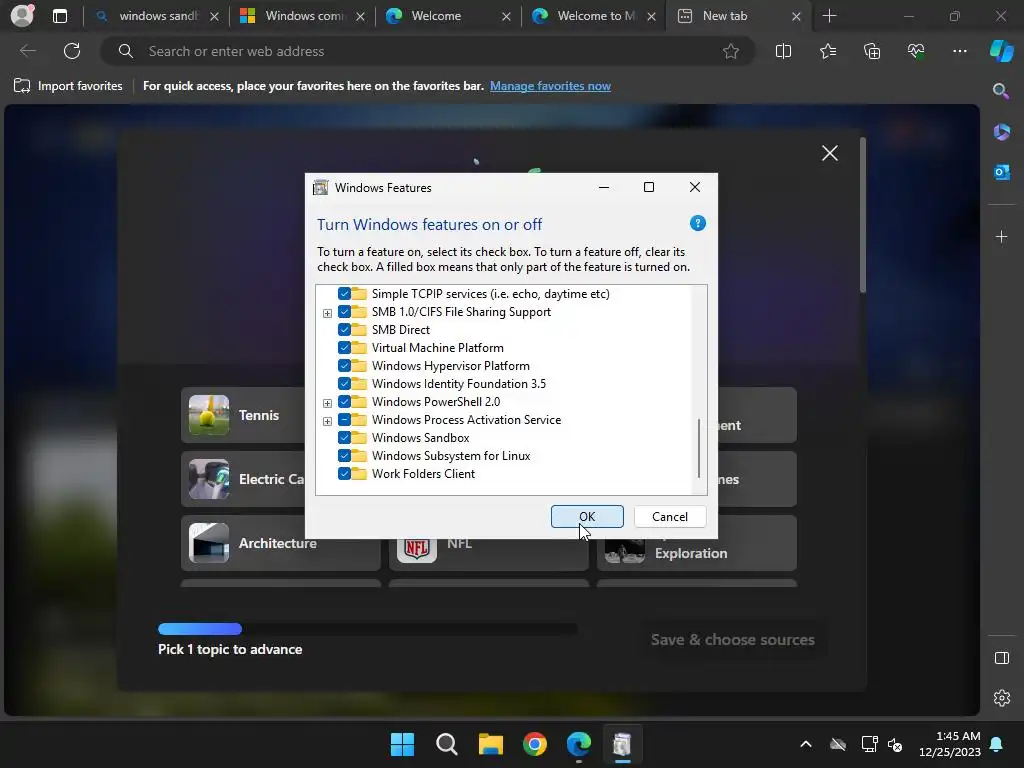Toggle Windows Identity Foundation 3.5 checkbox

point(344,383)
